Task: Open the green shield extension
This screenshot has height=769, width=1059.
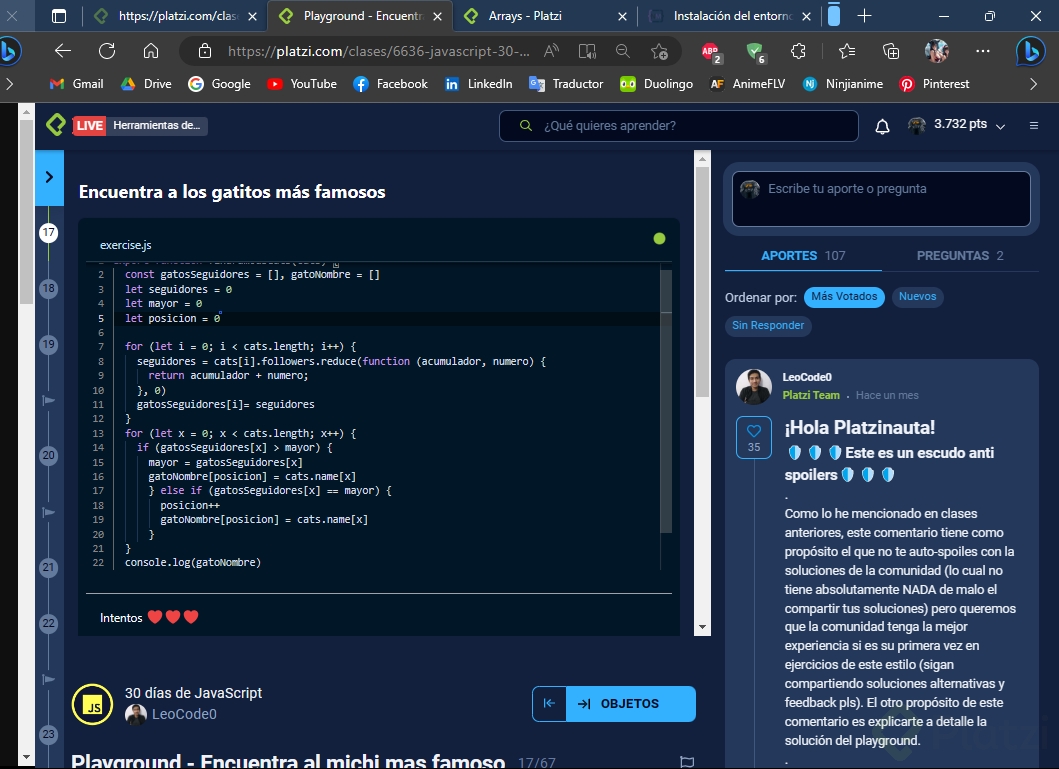Action: tap(755, 51)
